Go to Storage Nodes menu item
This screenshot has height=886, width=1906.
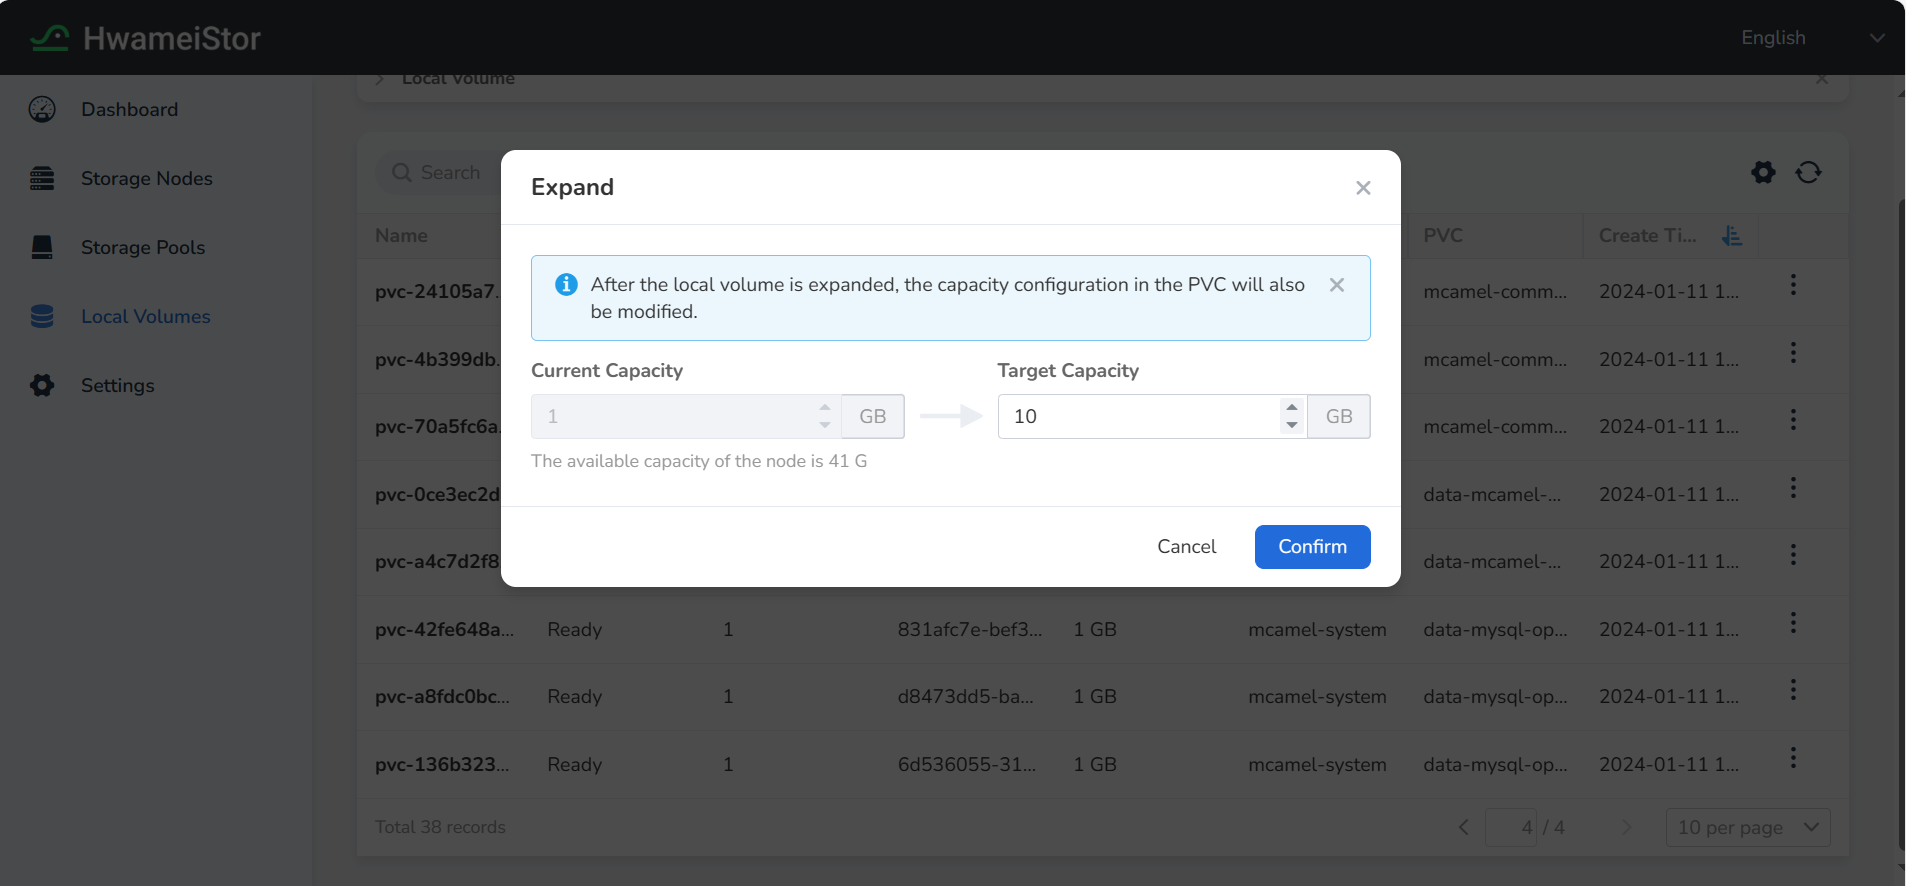[146, 178]
